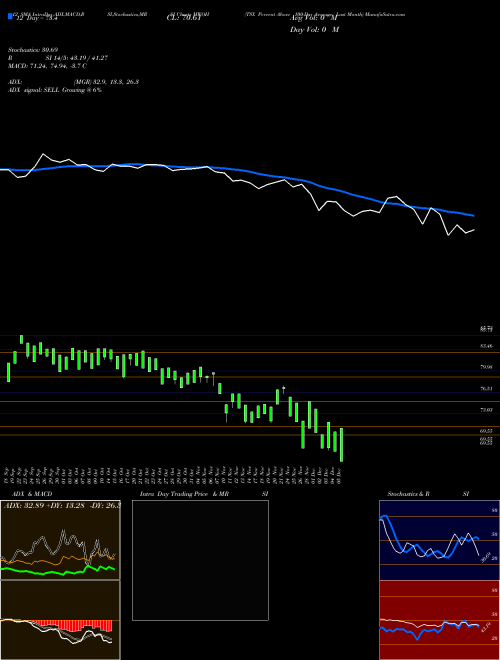500x660 pixels.
Task: Click the 'Stochastics & R' panel title
Action: tap(409, 494)
